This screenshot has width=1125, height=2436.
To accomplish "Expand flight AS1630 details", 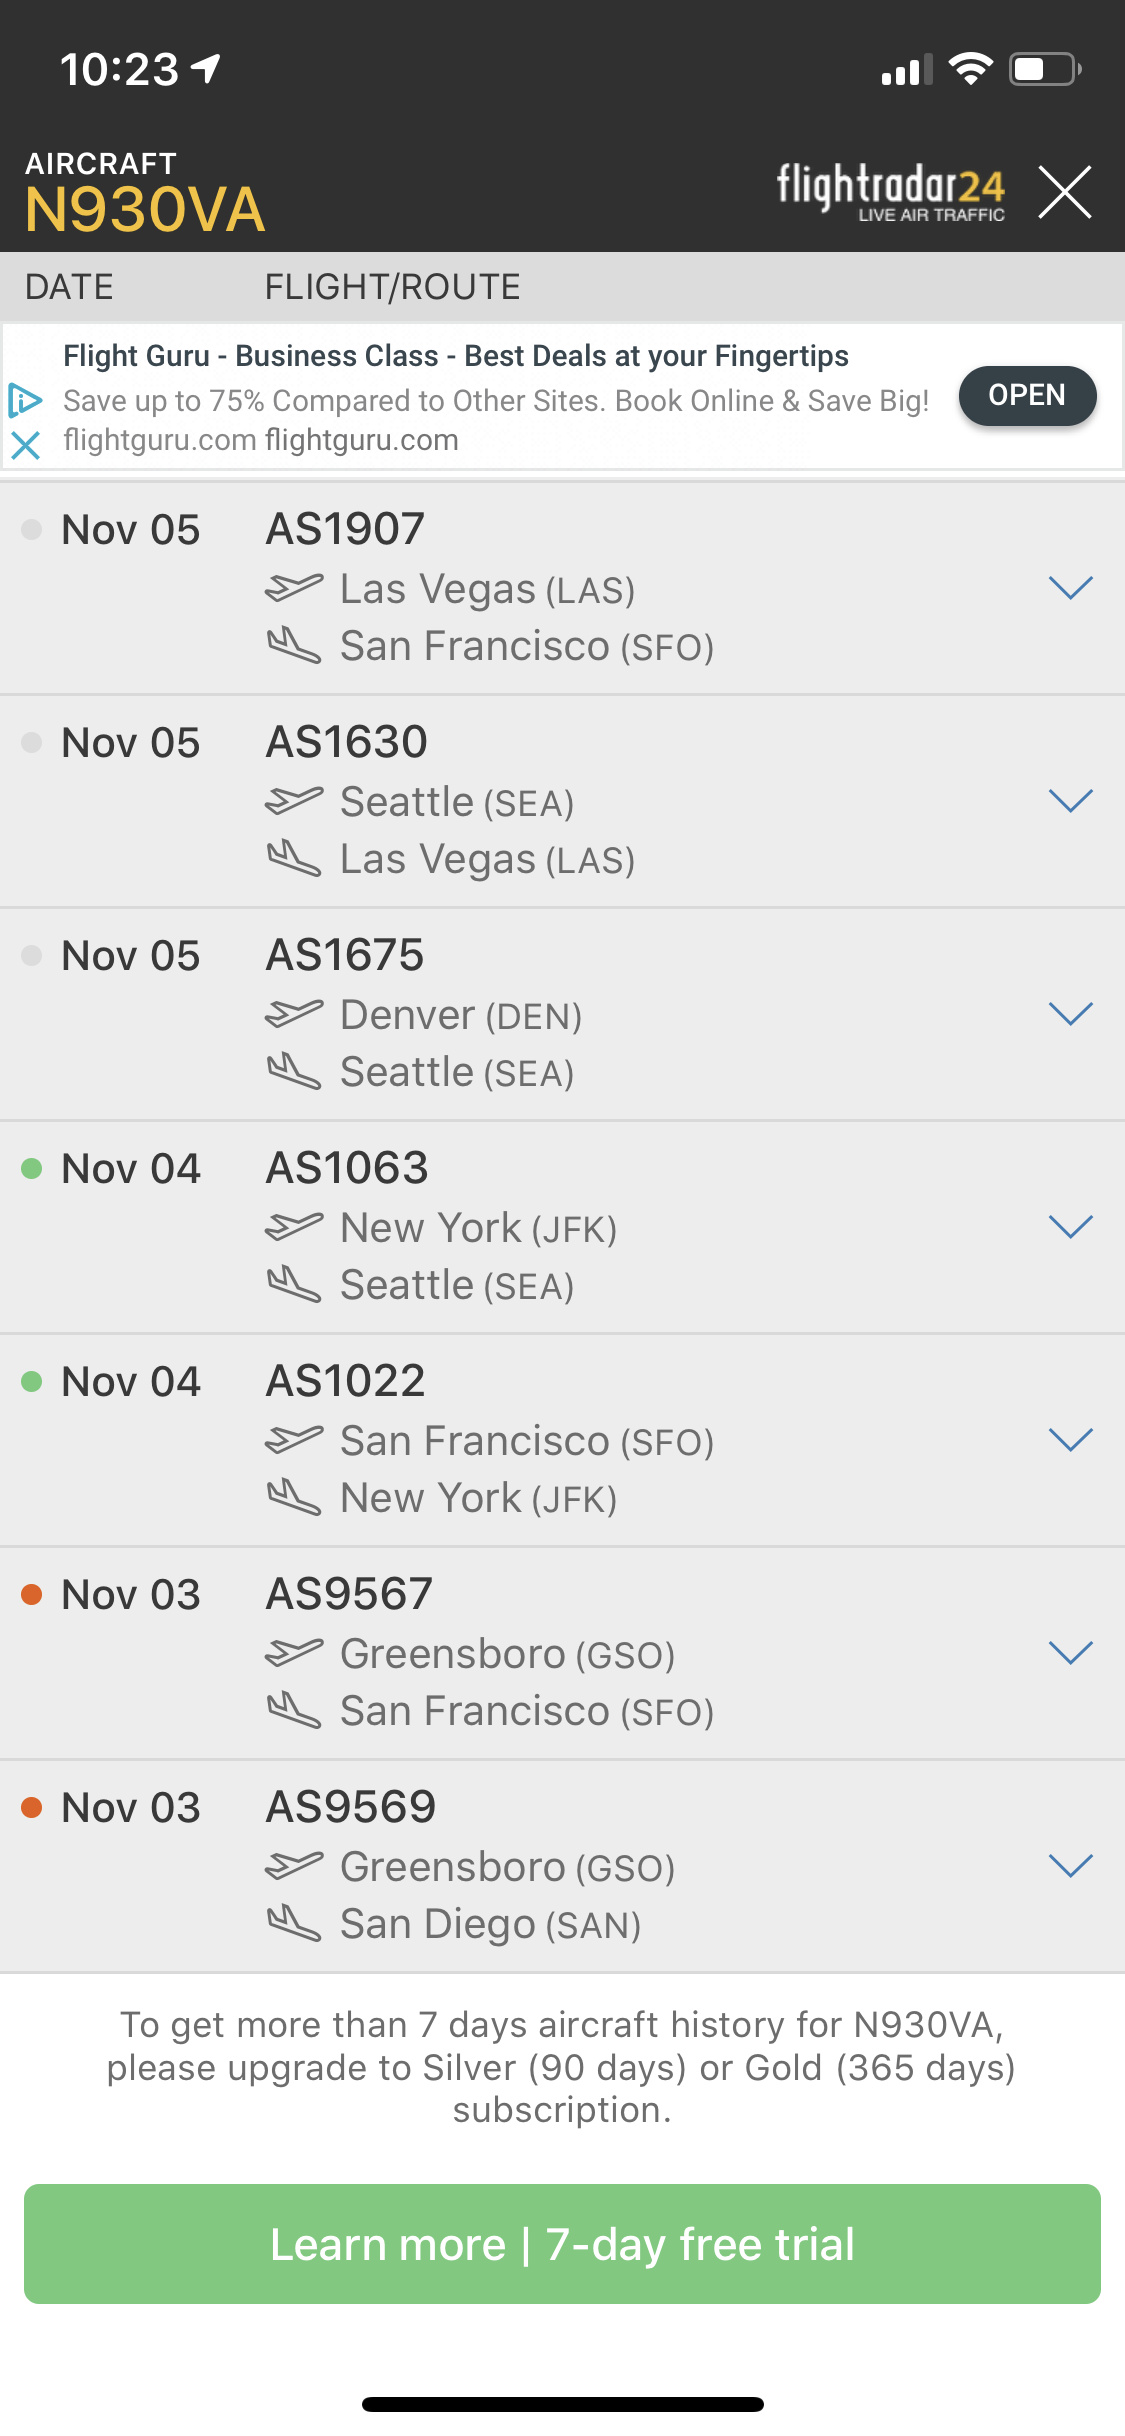I will tap(1070, 801).
